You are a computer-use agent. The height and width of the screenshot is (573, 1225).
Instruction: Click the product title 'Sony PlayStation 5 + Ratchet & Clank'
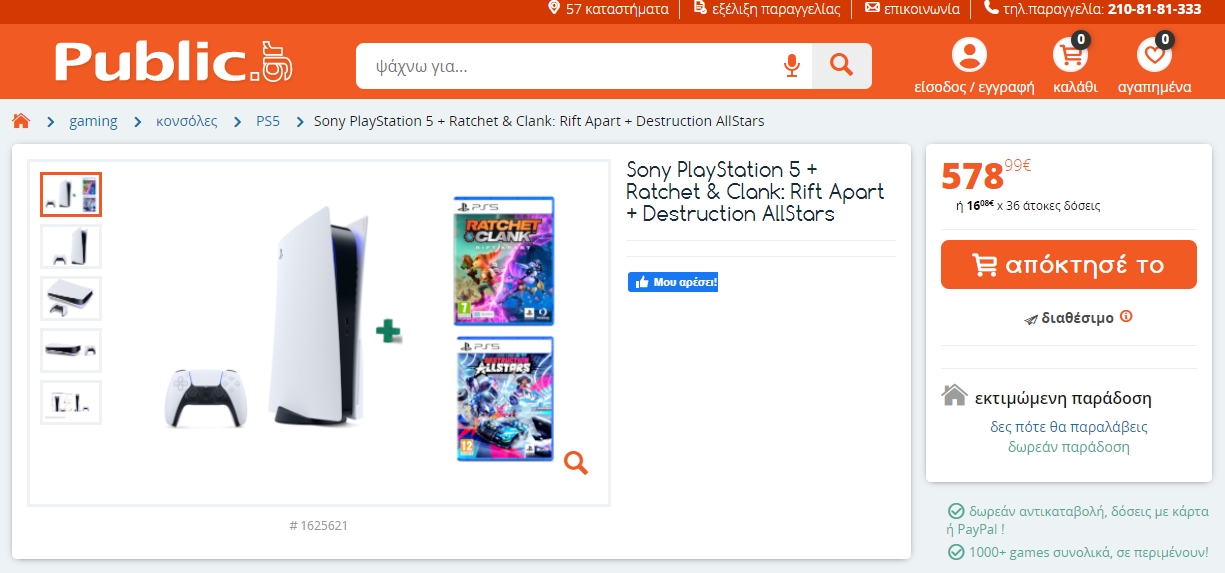click(755, 191)
